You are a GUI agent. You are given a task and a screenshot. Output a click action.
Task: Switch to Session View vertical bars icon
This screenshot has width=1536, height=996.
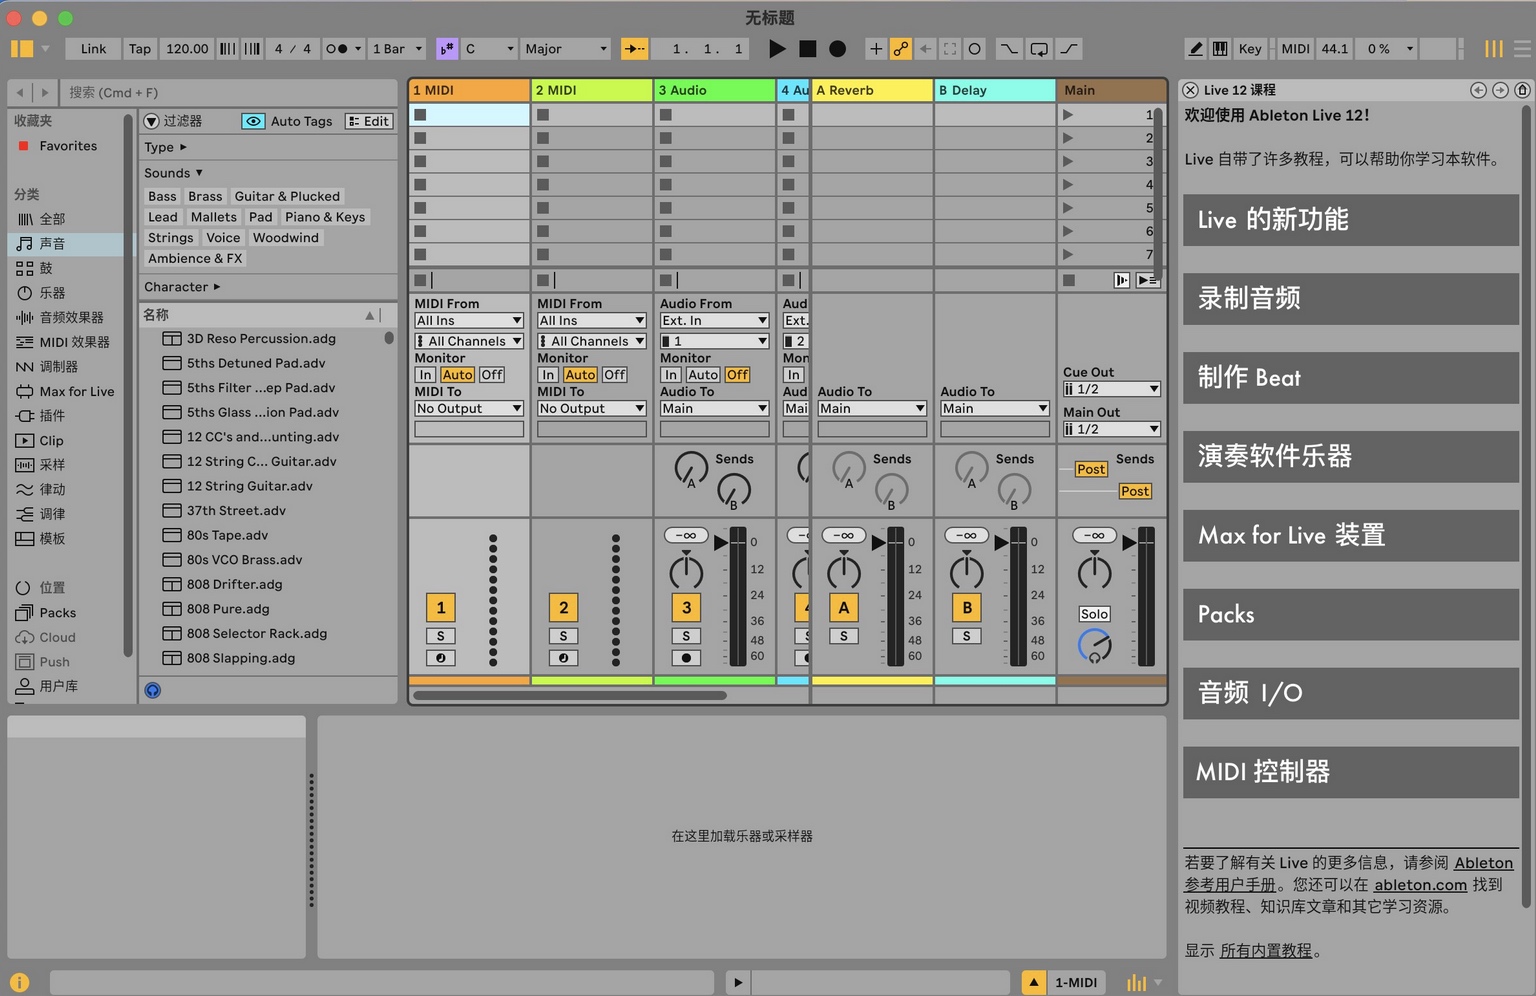1493,48
